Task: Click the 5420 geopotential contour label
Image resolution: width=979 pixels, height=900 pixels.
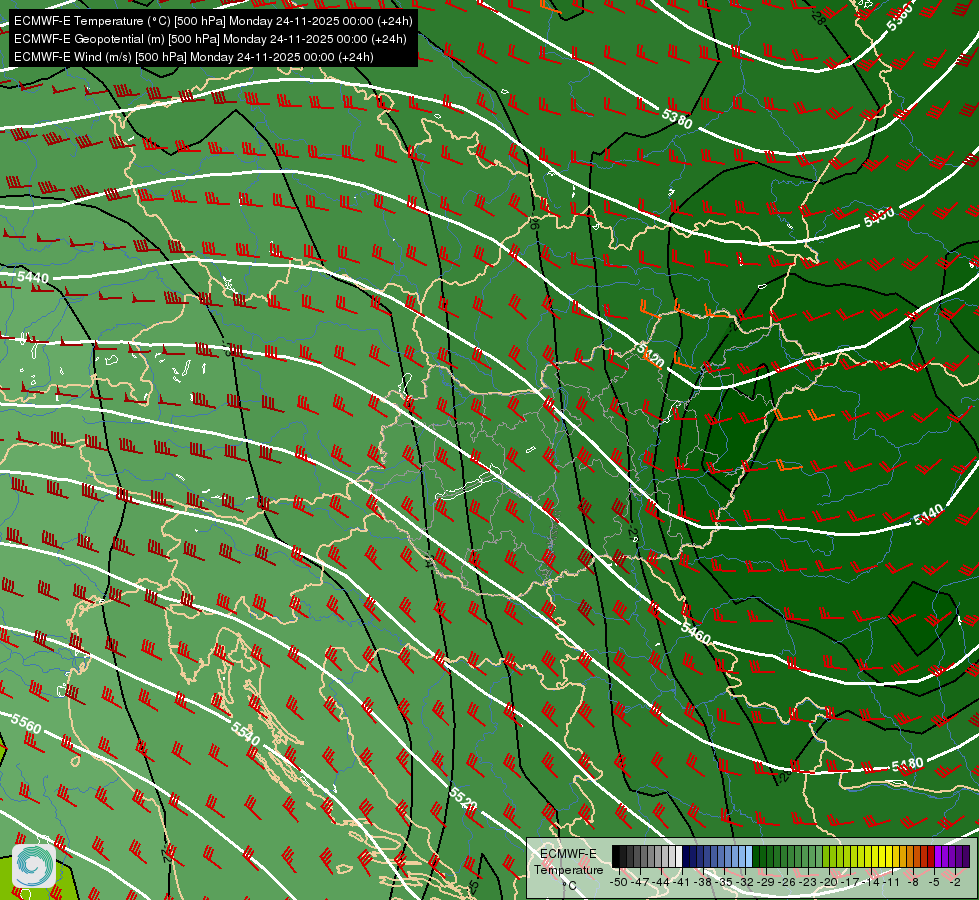Action: 650,354
